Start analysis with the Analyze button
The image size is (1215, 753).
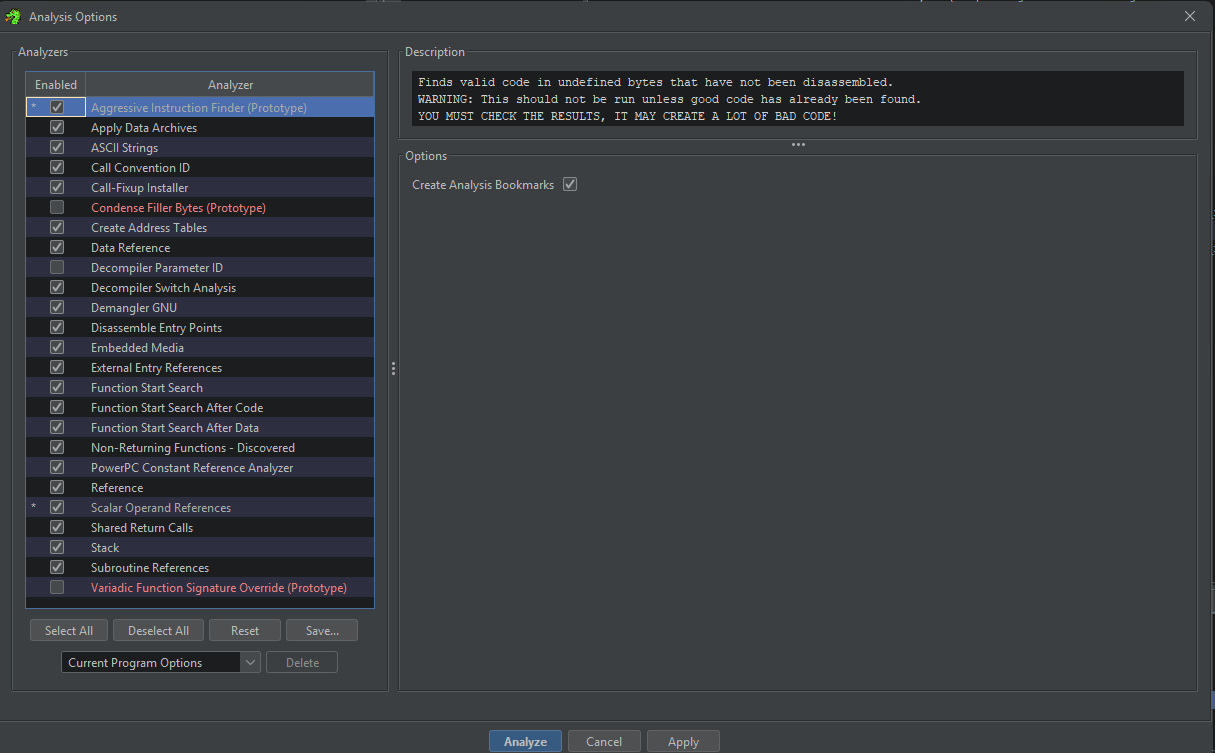point(525,741)
